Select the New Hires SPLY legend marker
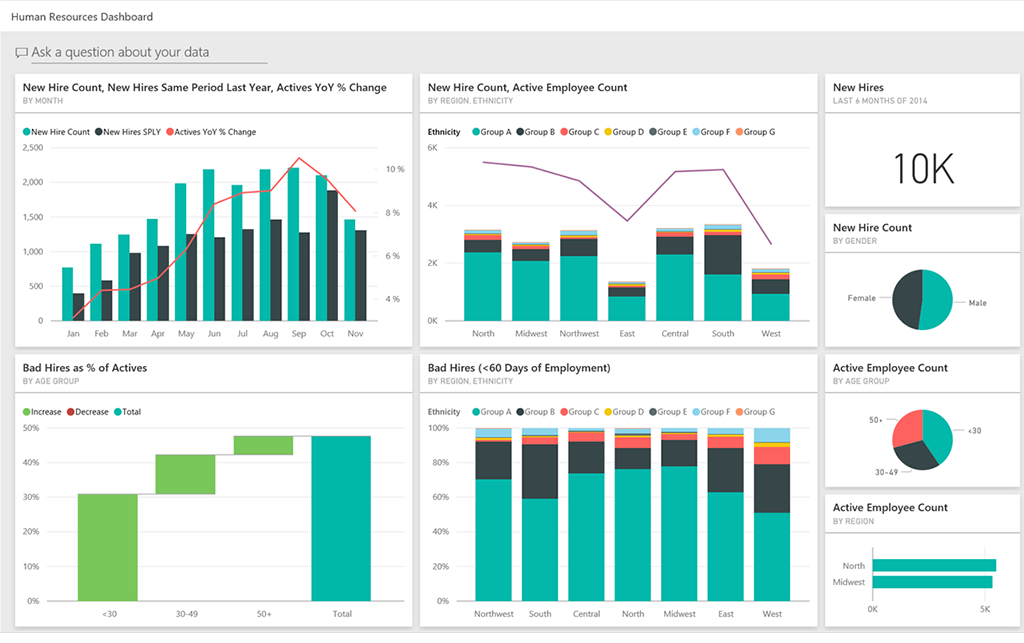Image resolution: width=1024 pixels, height=643 pixels. tap(100, 132)
